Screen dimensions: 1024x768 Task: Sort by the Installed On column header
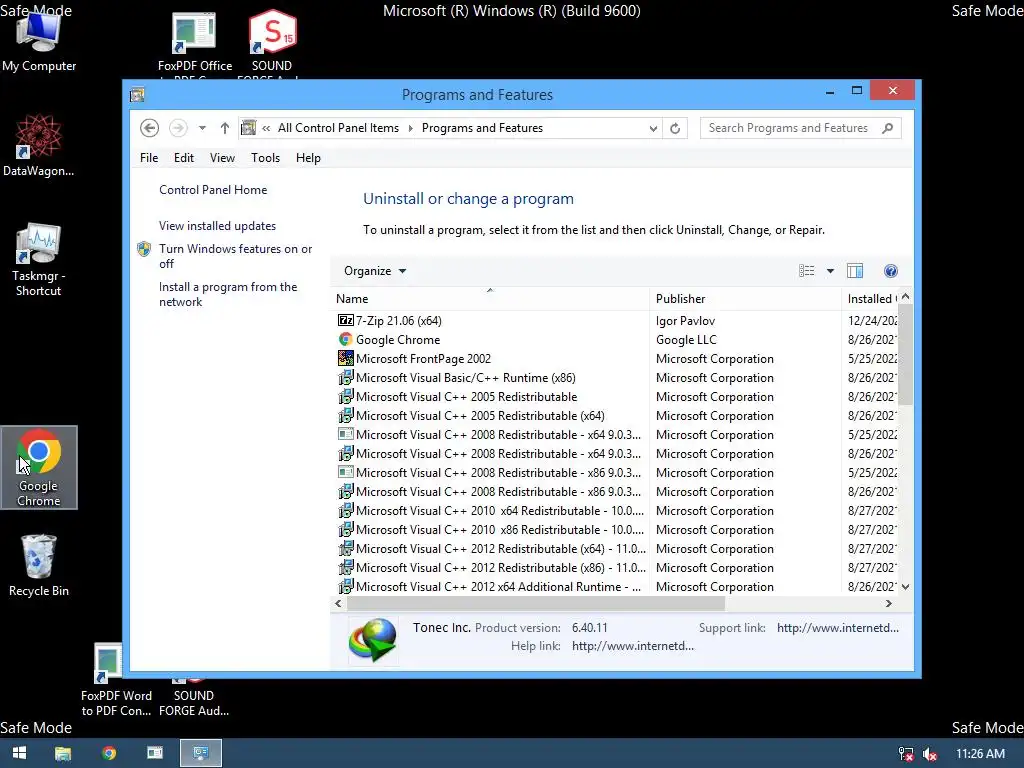872,298
